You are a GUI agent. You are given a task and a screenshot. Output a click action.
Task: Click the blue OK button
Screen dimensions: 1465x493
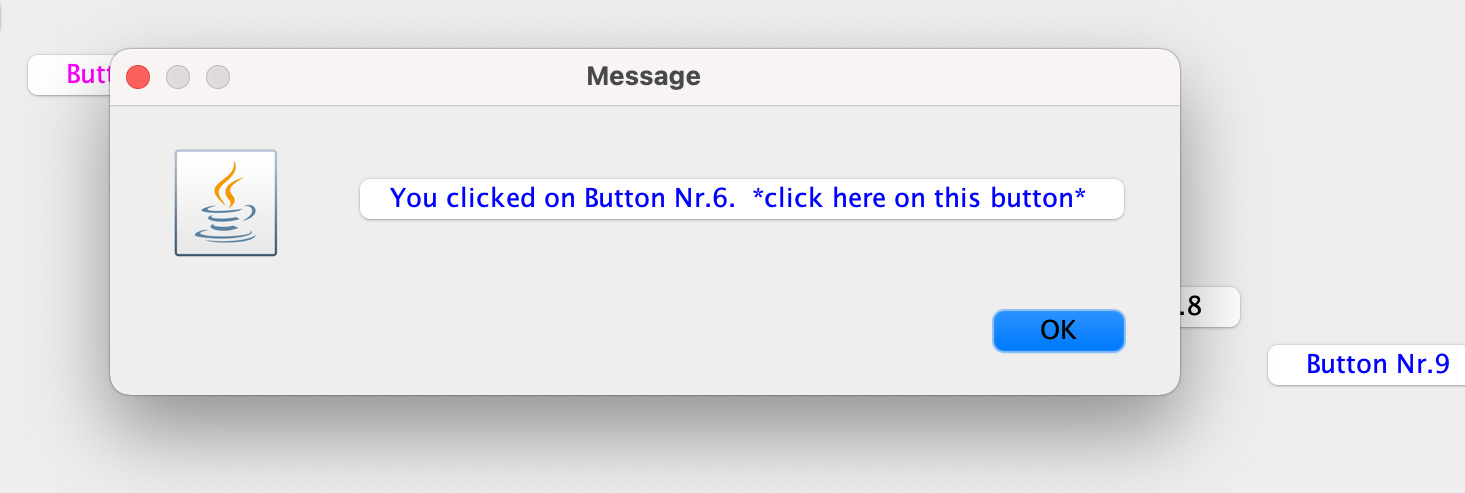point(1058,330)
